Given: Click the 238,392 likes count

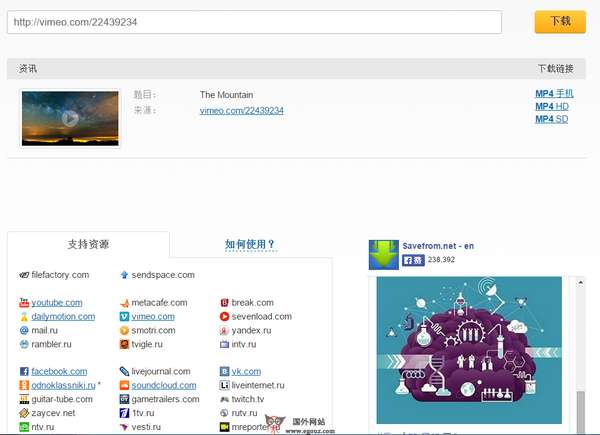Looking at the screenshot, I should [x=441, y=260].
